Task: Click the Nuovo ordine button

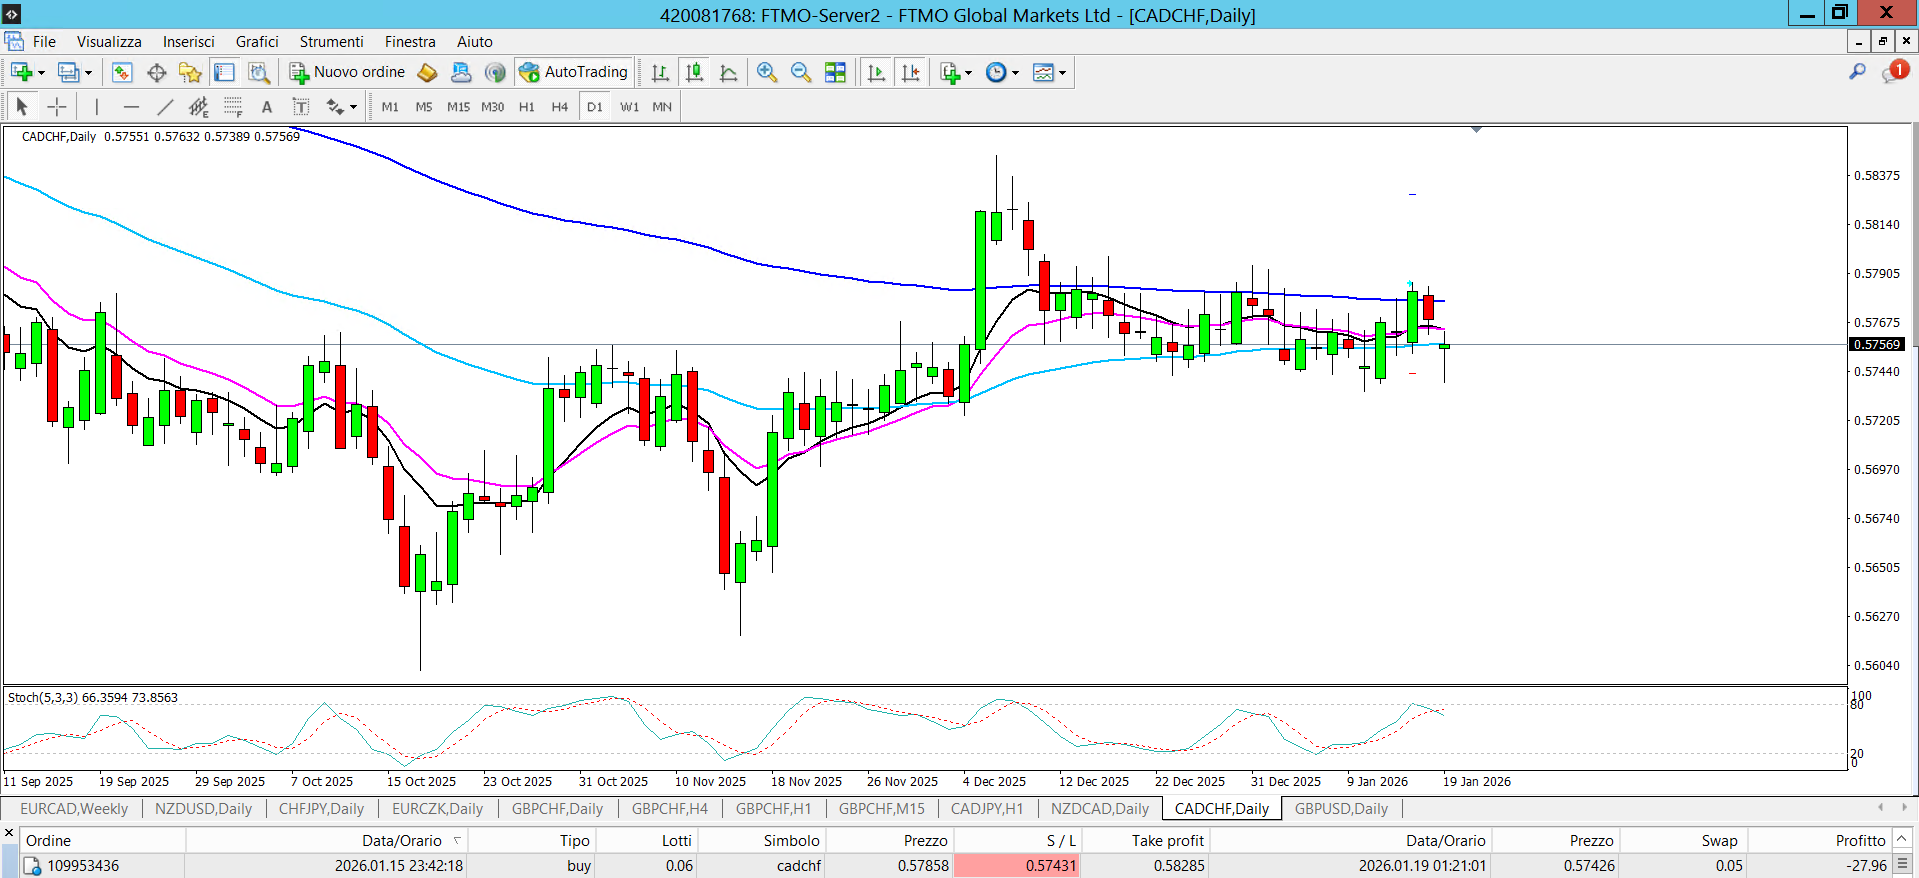Action: (347, 72)
